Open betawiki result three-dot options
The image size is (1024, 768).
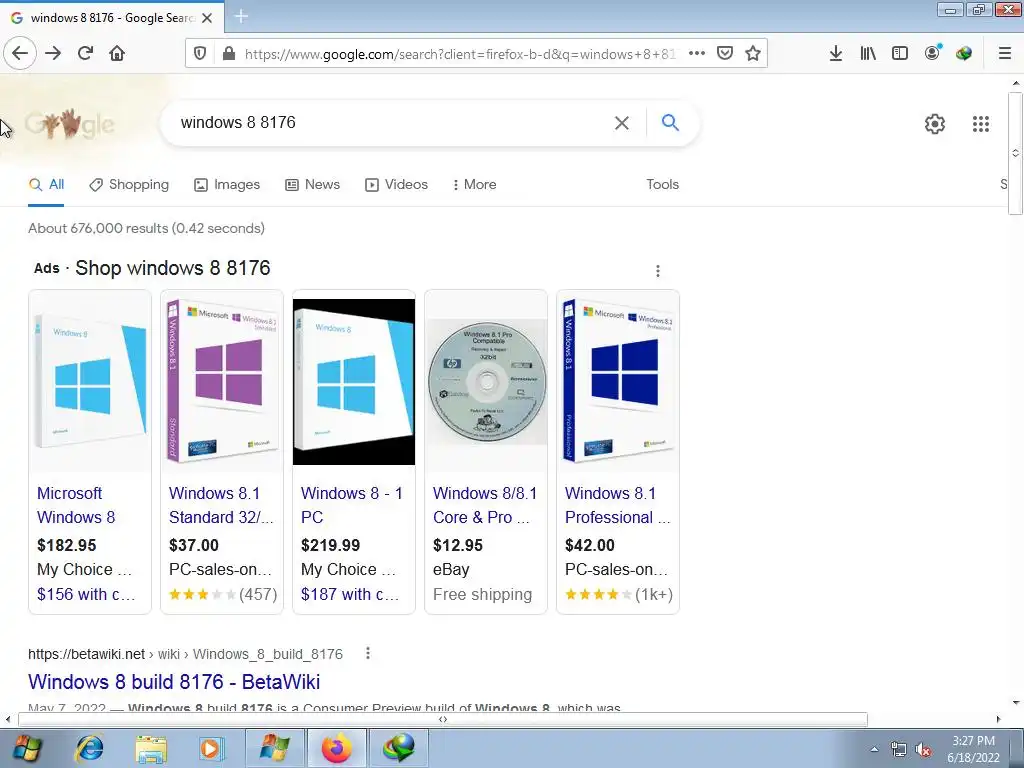tap(368, 653)
